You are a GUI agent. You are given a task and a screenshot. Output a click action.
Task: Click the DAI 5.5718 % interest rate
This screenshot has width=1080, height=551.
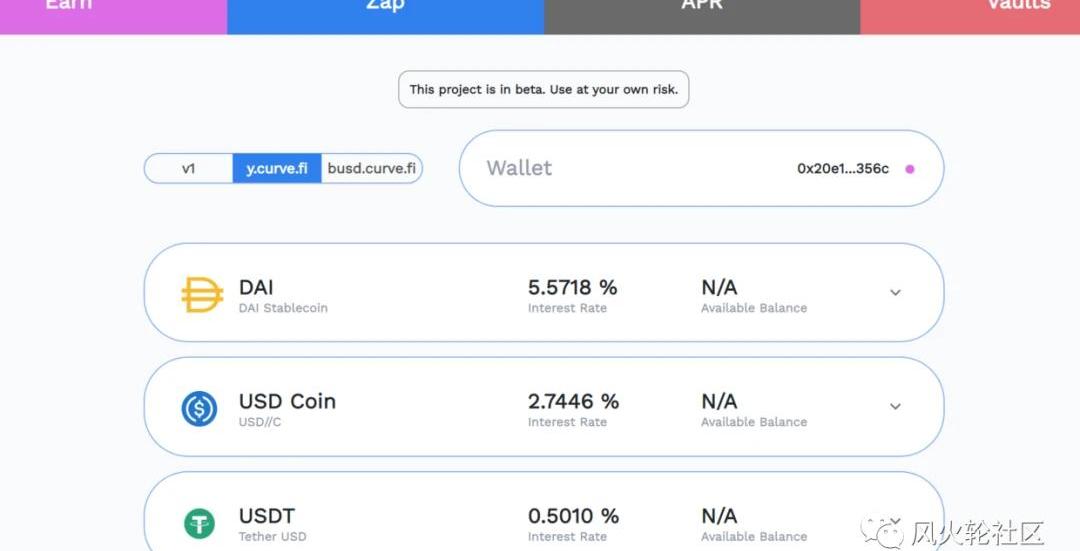tap(573, 288)
